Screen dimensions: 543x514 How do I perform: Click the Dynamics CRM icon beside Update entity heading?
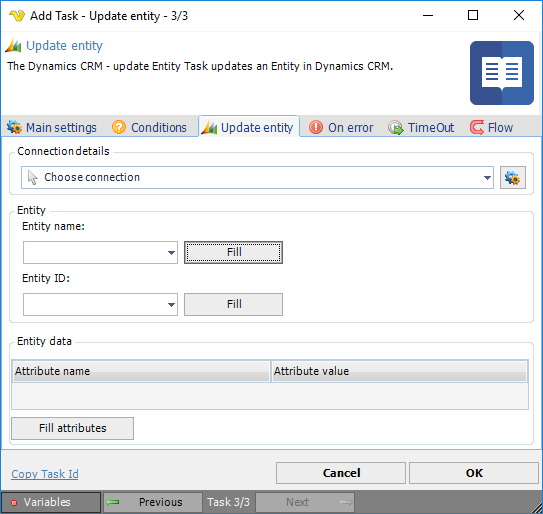pyautogui.click(x=14, y=46)
